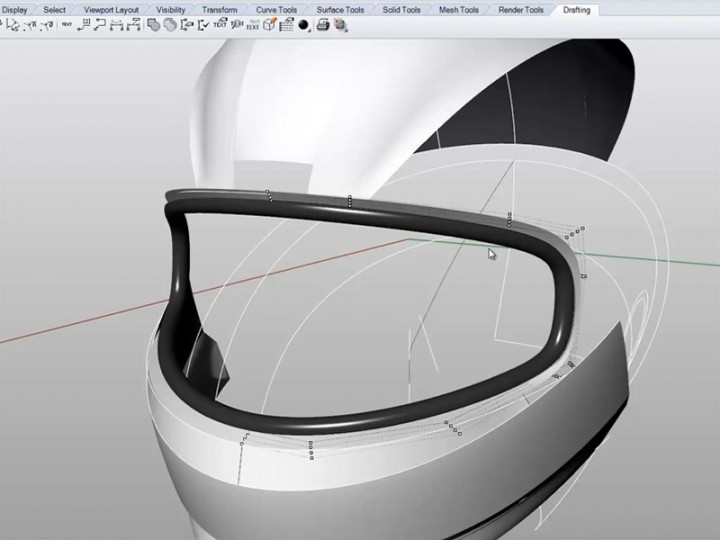Click the black sphere icon

(303, 25)
